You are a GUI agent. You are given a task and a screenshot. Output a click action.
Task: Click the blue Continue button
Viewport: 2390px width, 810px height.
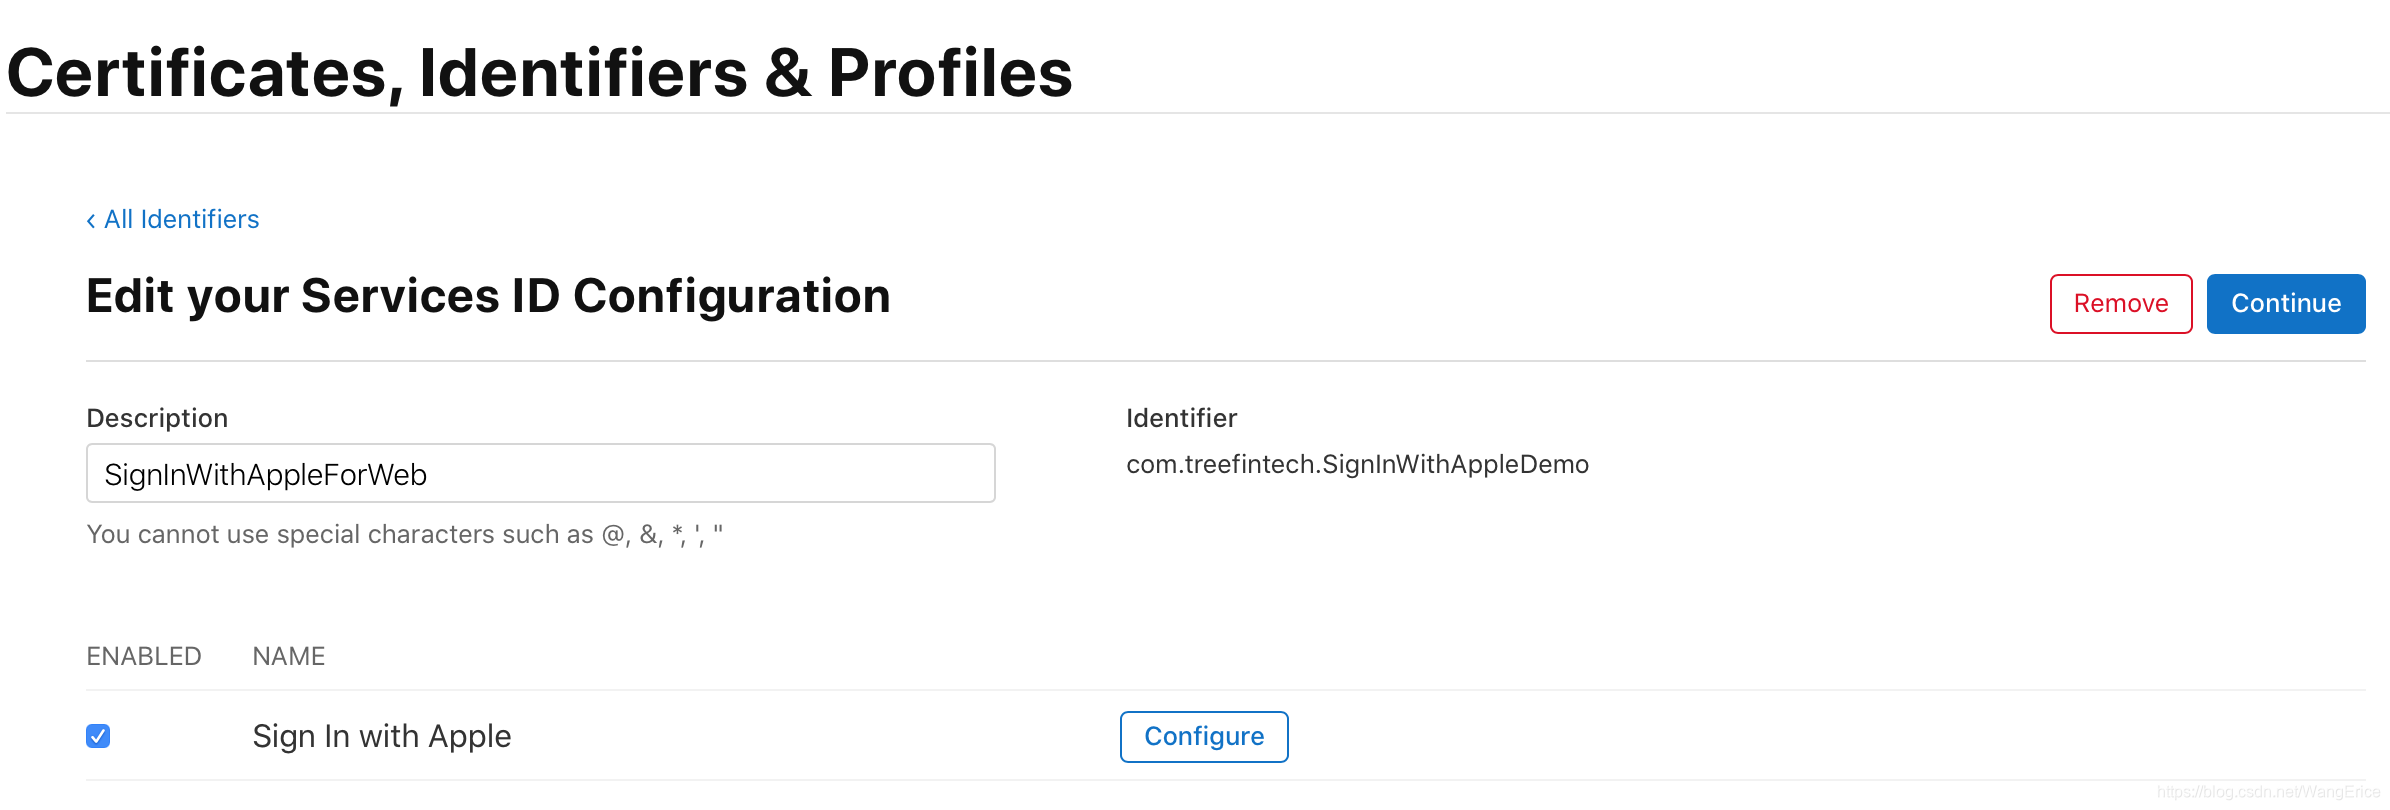[x=2286, y=304]
